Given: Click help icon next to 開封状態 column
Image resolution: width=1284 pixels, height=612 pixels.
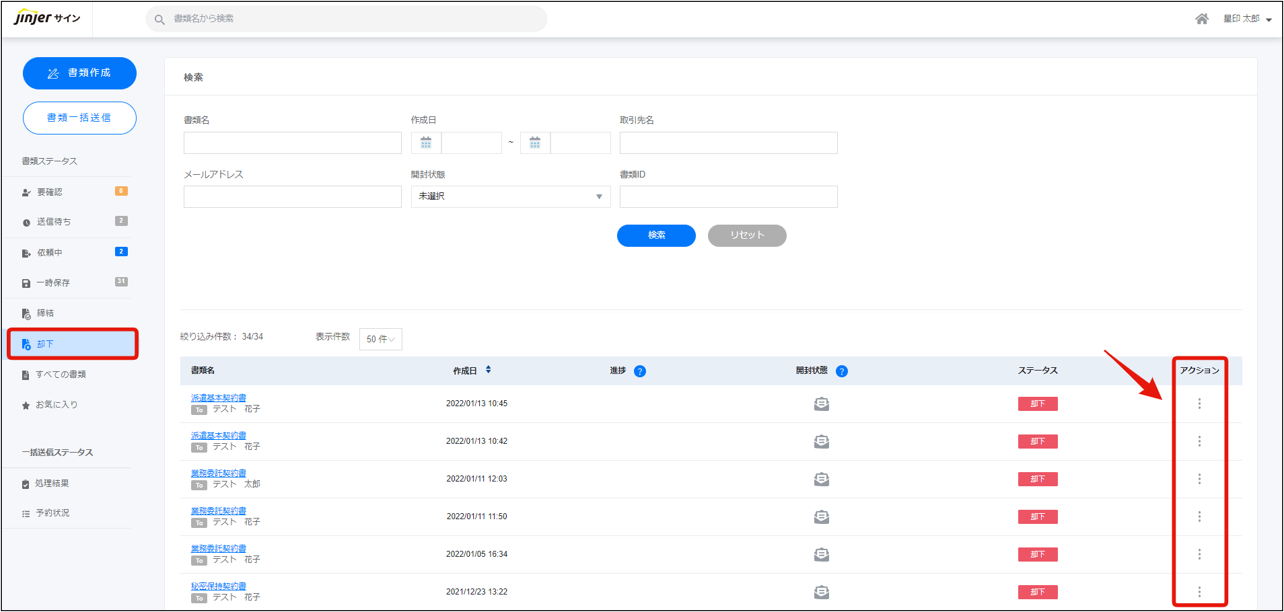Looking at the screenshot, I should tap(842, 371).
